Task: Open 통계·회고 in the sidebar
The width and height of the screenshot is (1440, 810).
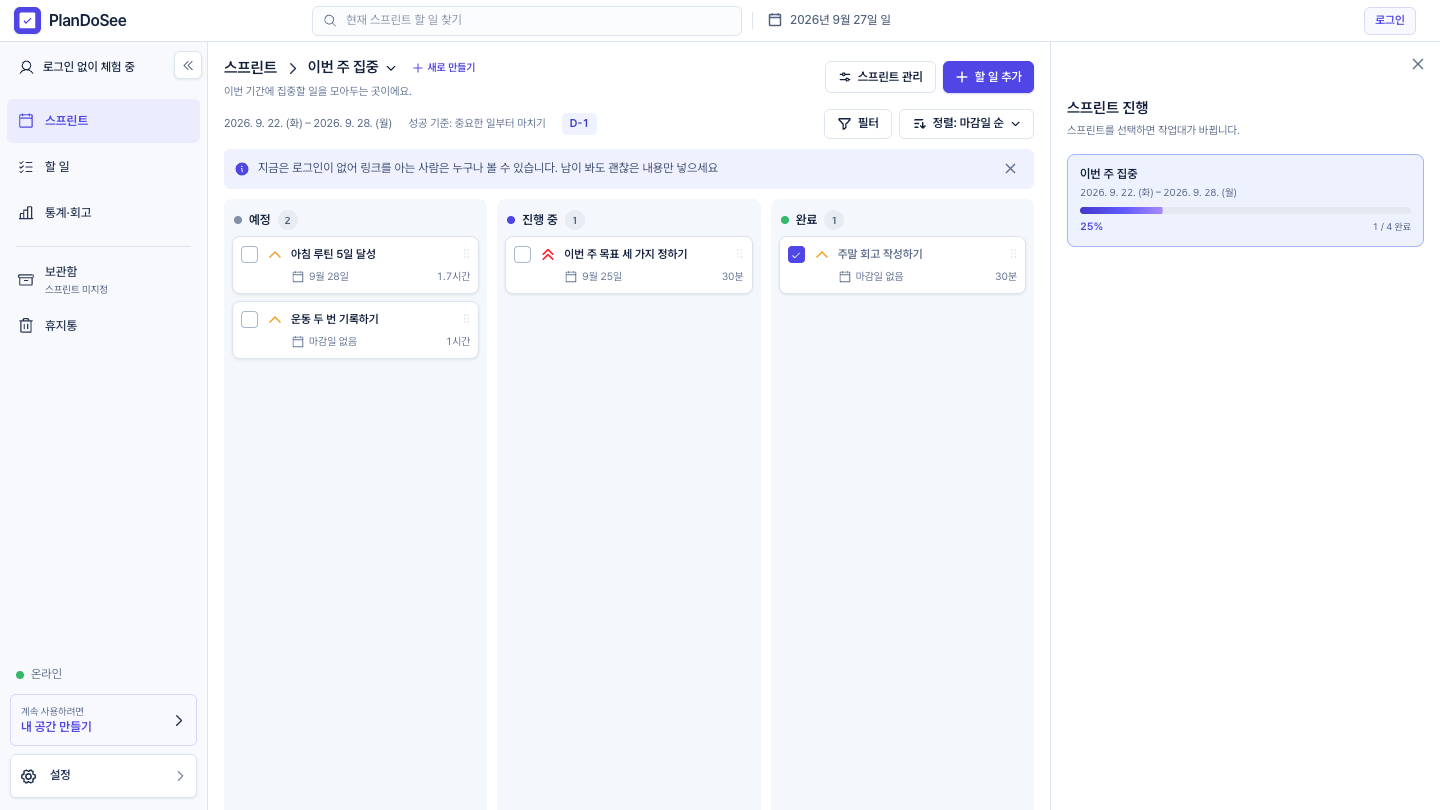Action: pyautogui.click(x=103, y=212)
